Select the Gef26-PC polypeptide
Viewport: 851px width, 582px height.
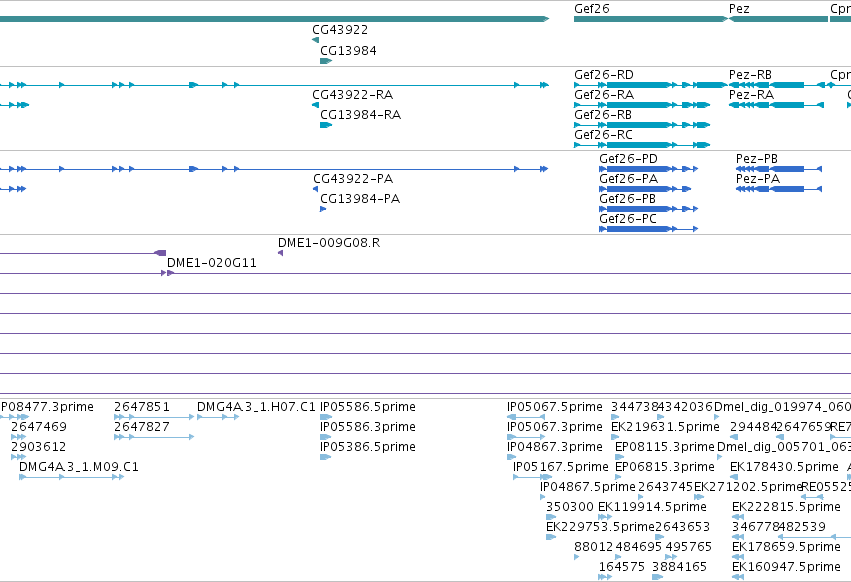pos(628,219)
